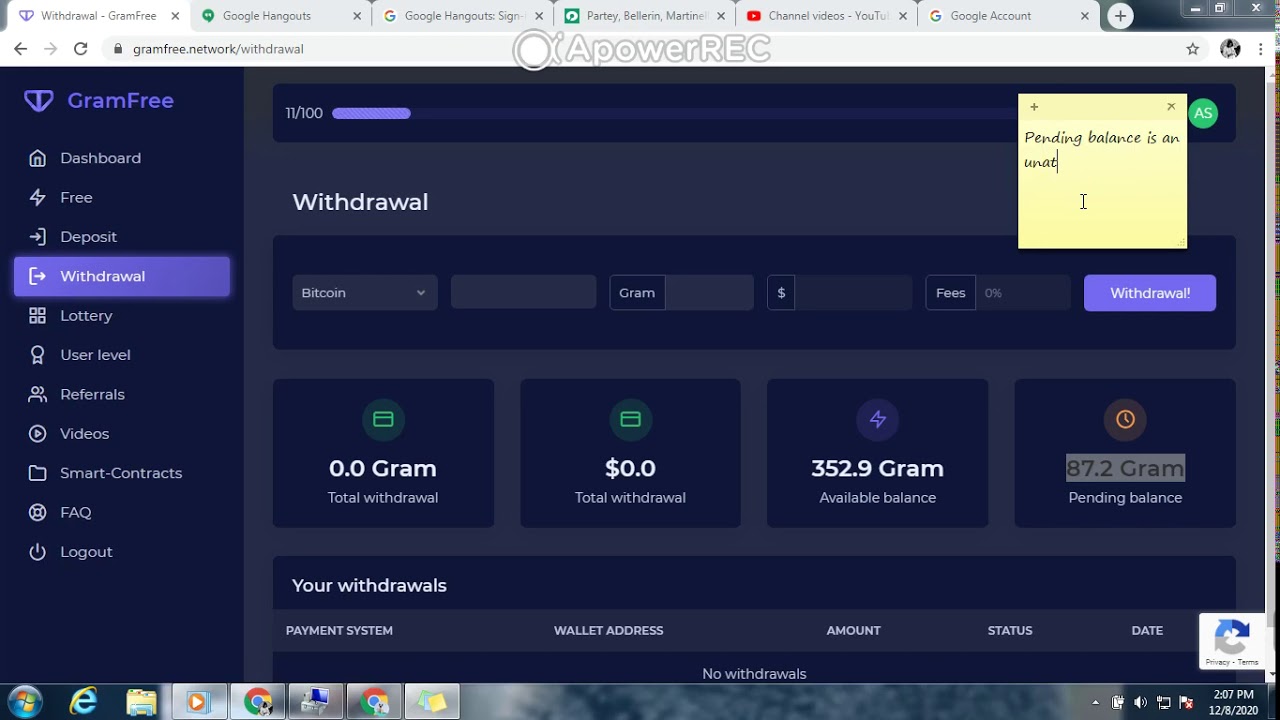
Task: Open the Chrome profile avatar
Action: [x=1230, y=49]
